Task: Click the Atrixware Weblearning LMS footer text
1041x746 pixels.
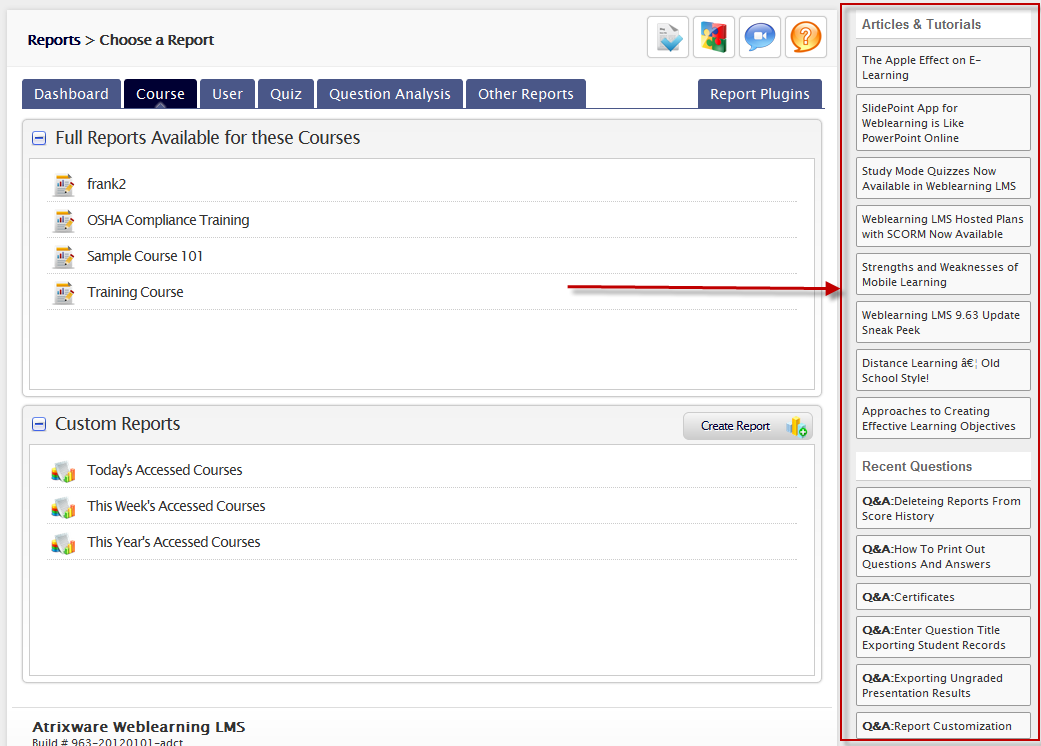Action: [139, 727]
